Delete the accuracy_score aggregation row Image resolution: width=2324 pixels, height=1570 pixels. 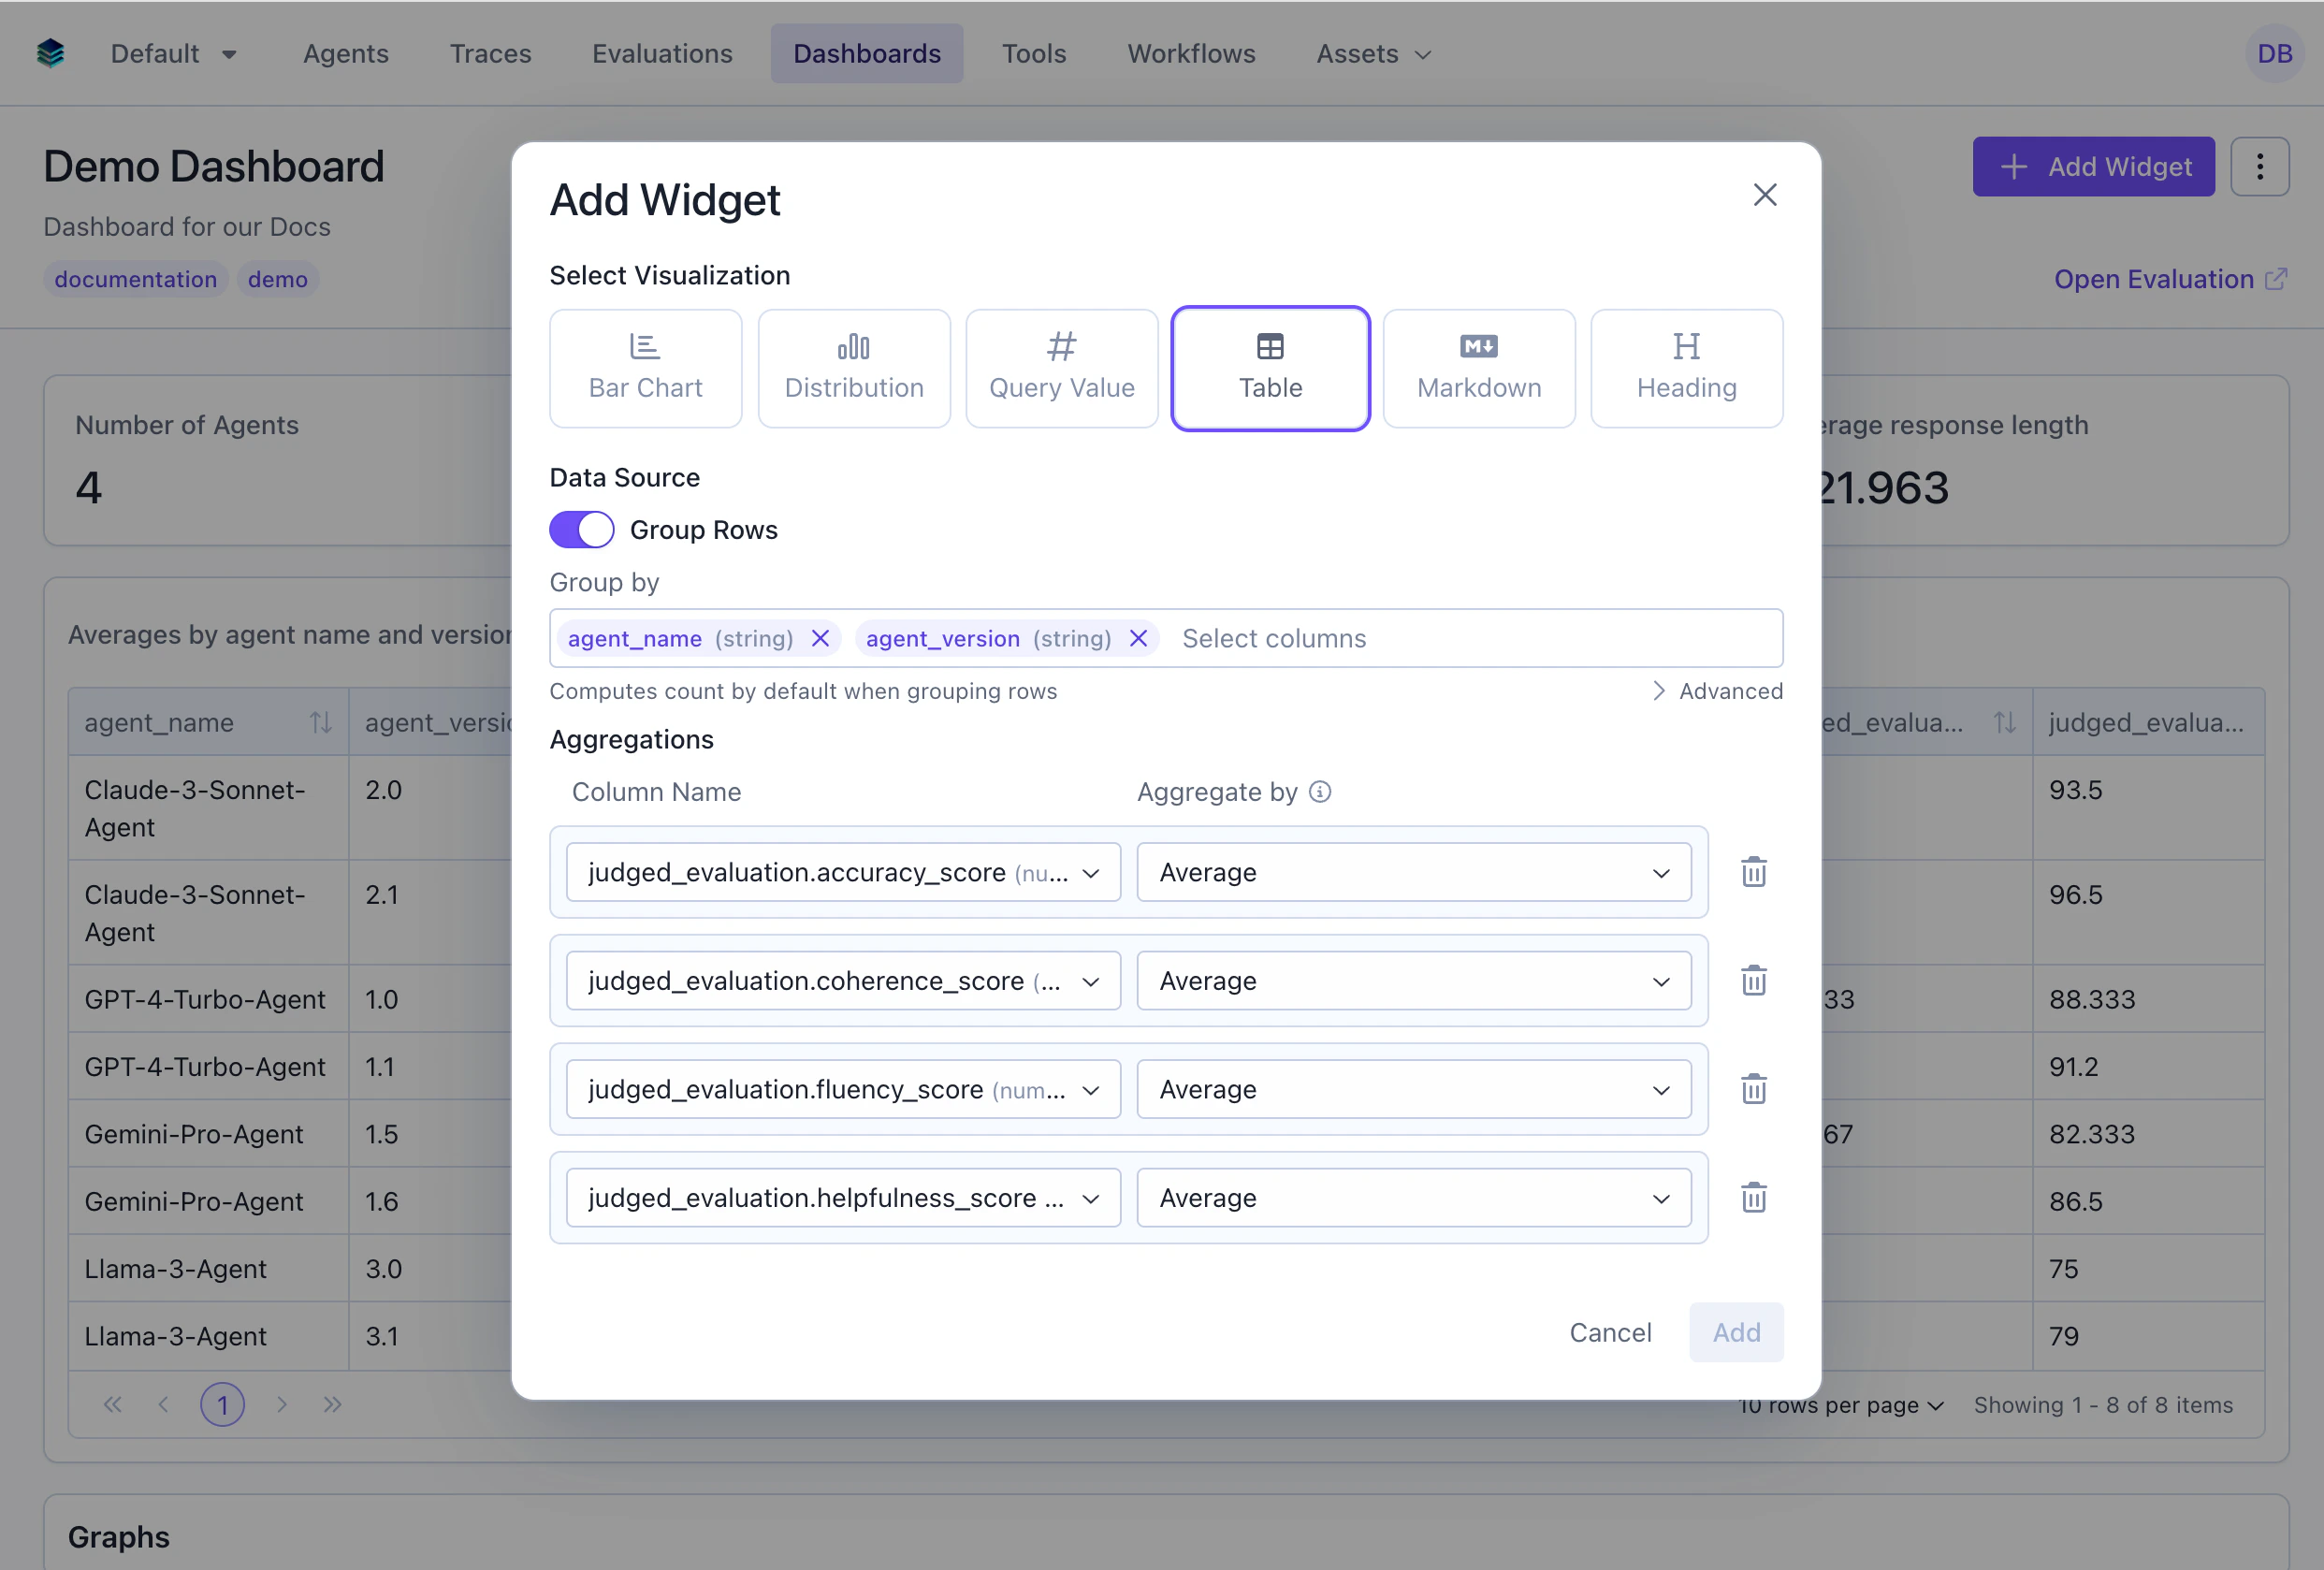[1753, 872]
